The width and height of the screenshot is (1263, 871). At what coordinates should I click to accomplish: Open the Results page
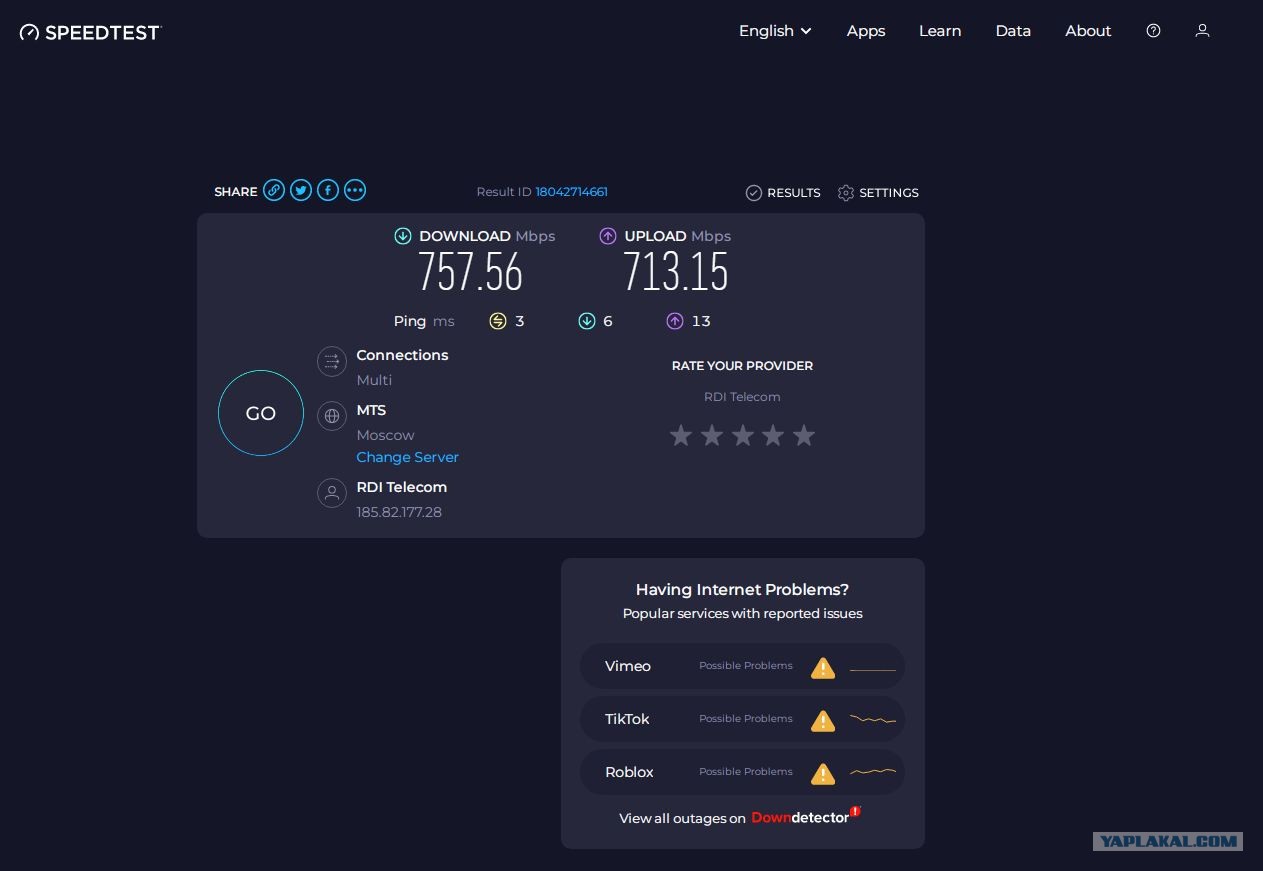[x=783, y=193]
